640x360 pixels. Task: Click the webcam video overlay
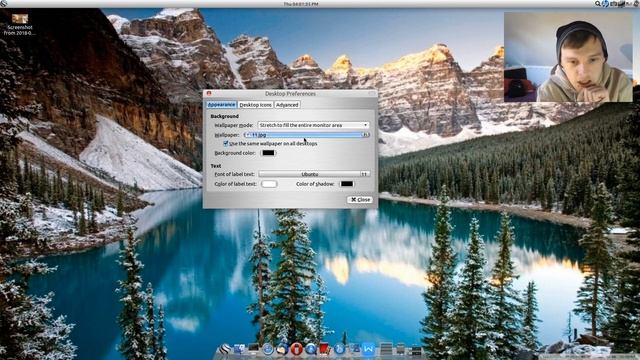(x=568, y=57)
